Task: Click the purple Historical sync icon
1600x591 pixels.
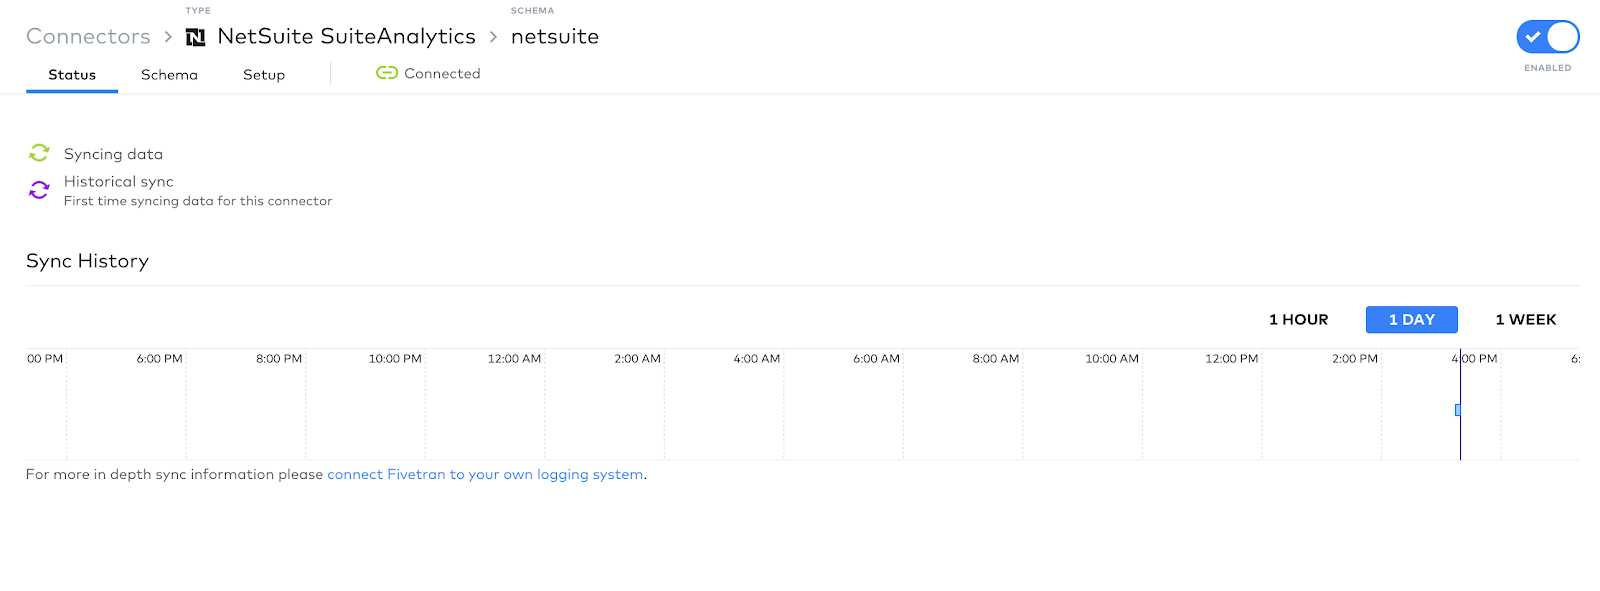Action: [x=39, y=190]
